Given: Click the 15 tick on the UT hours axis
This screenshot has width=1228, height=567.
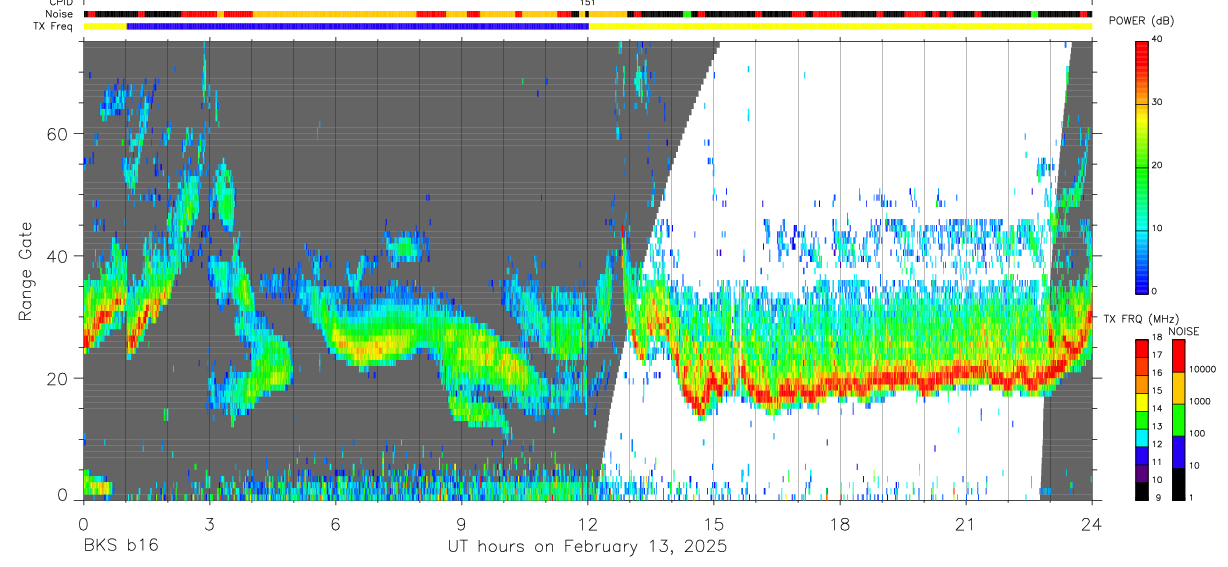Looking at the screenshot, I should (714, 524).
